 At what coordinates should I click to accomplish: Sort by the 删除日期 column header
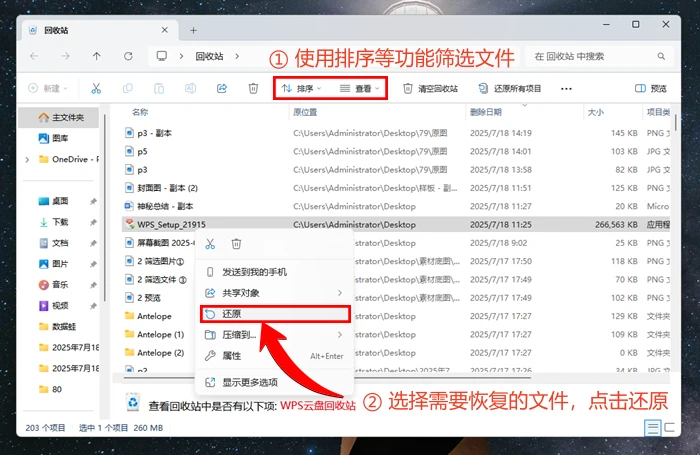[x=486, y=112]
